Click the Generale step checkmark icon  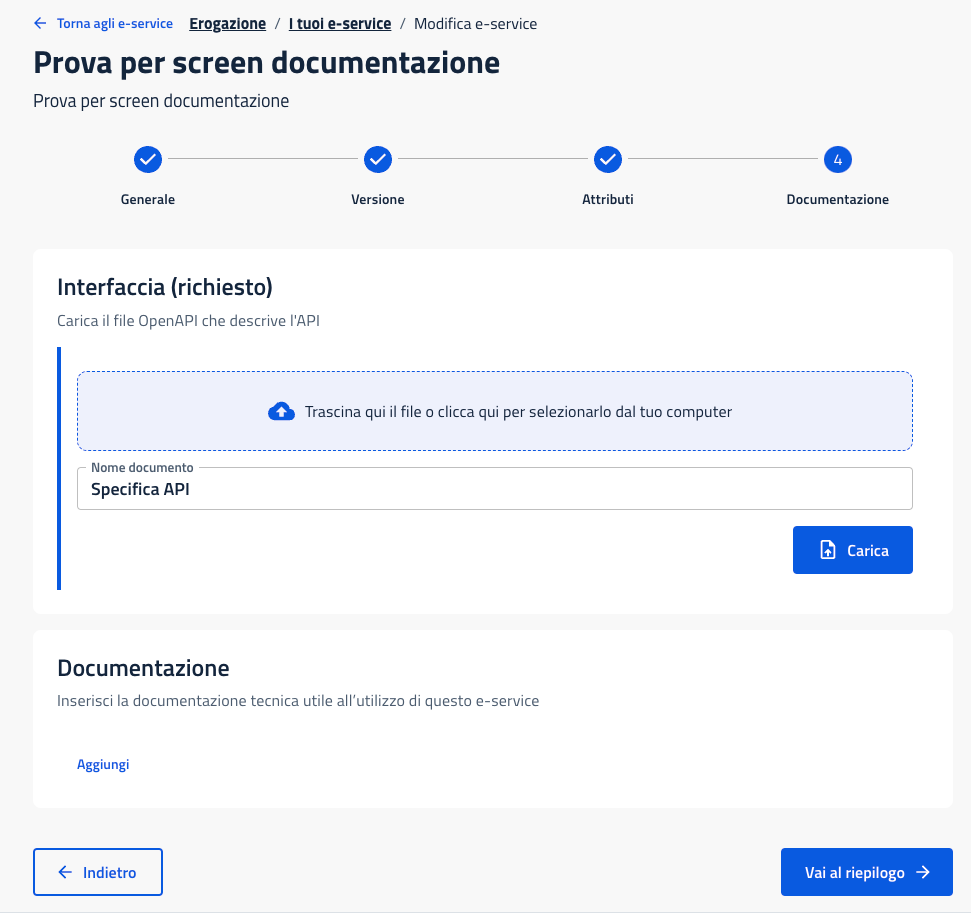[x=148, y=159]
